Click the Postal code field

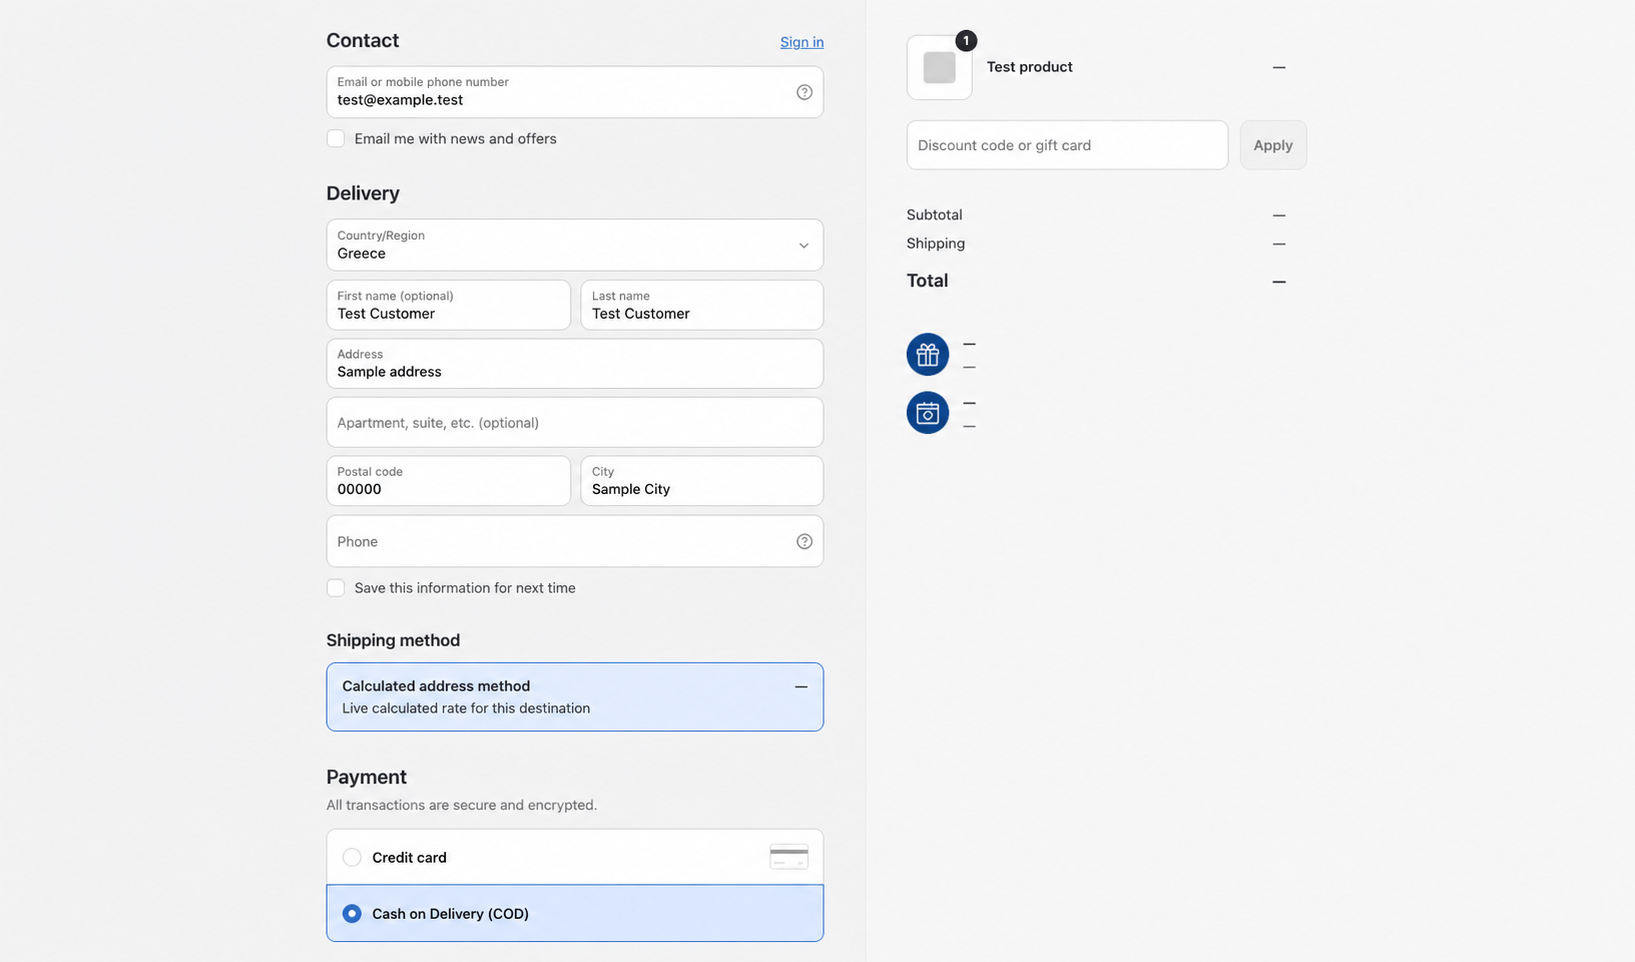[448, 481]
